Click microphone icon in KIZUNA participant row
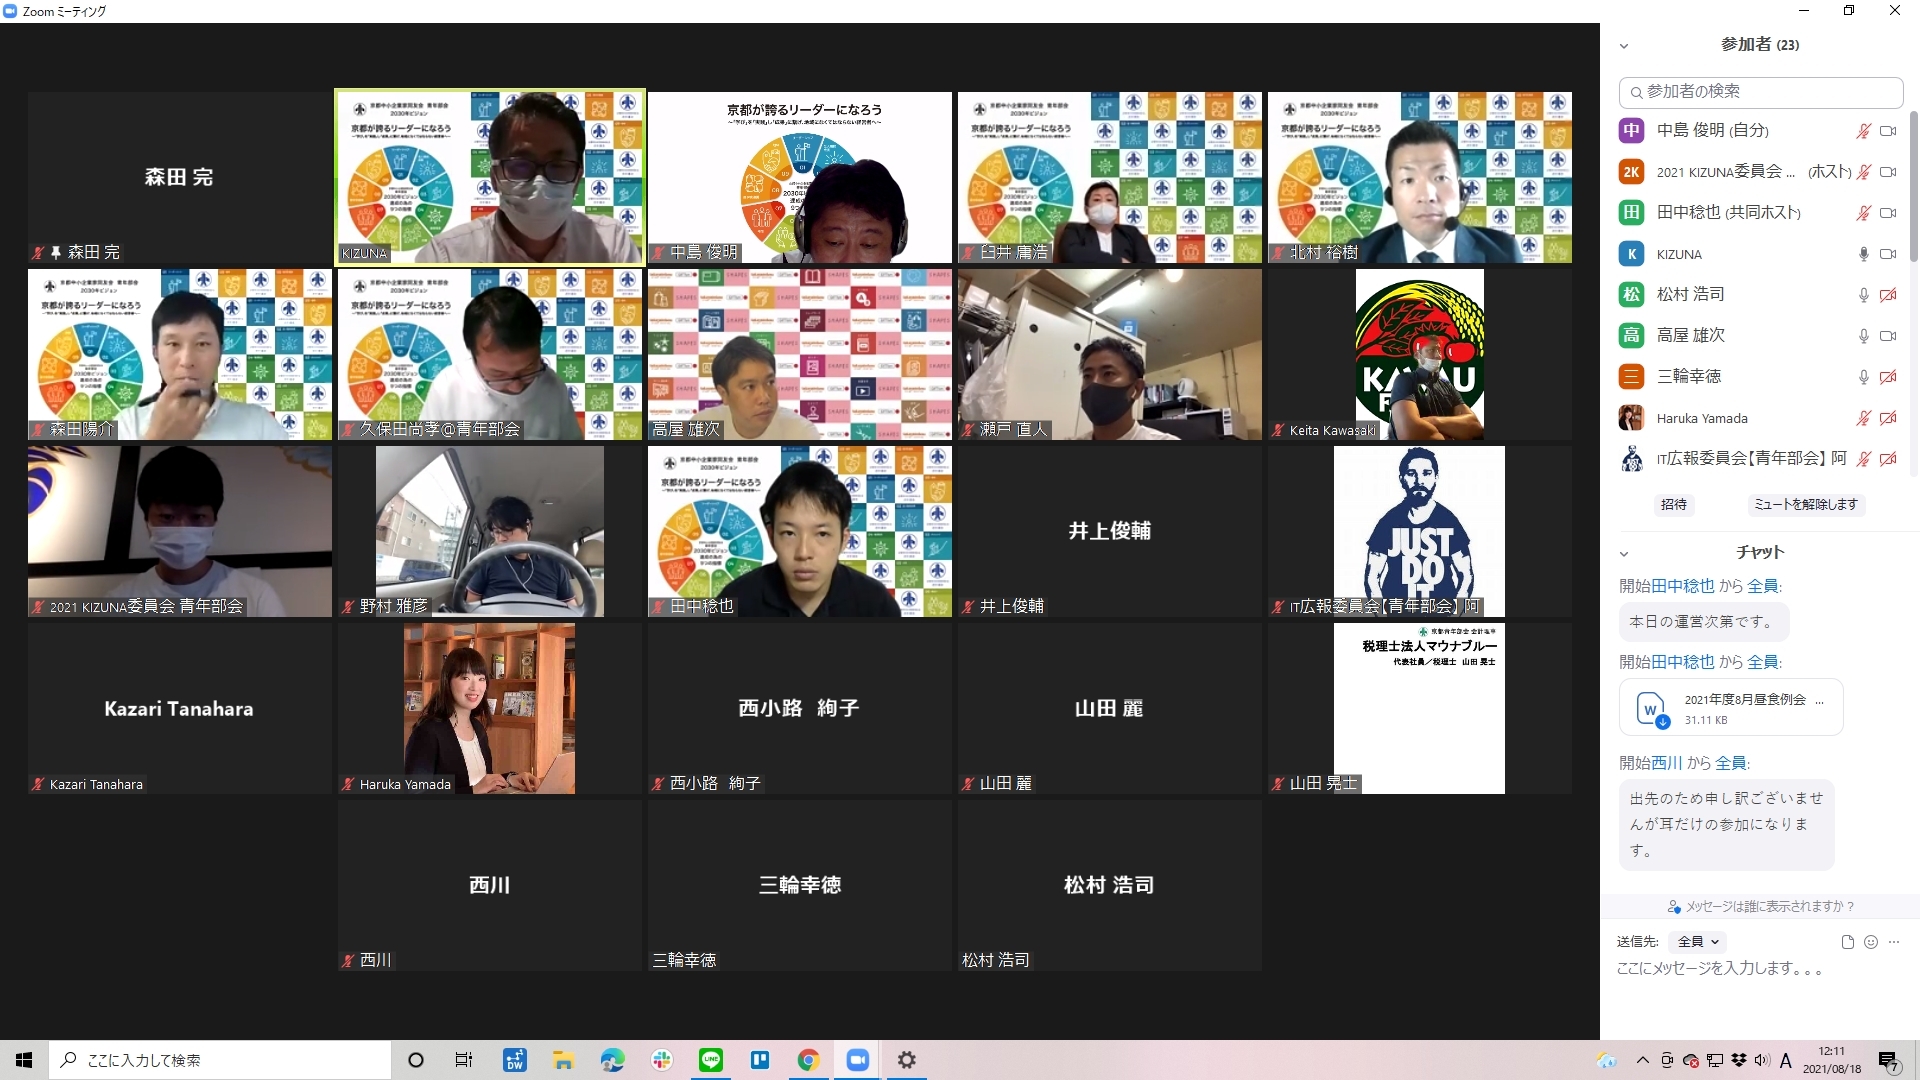This screenshot has height=1080, width=1920. click(x=1863, y=254)
